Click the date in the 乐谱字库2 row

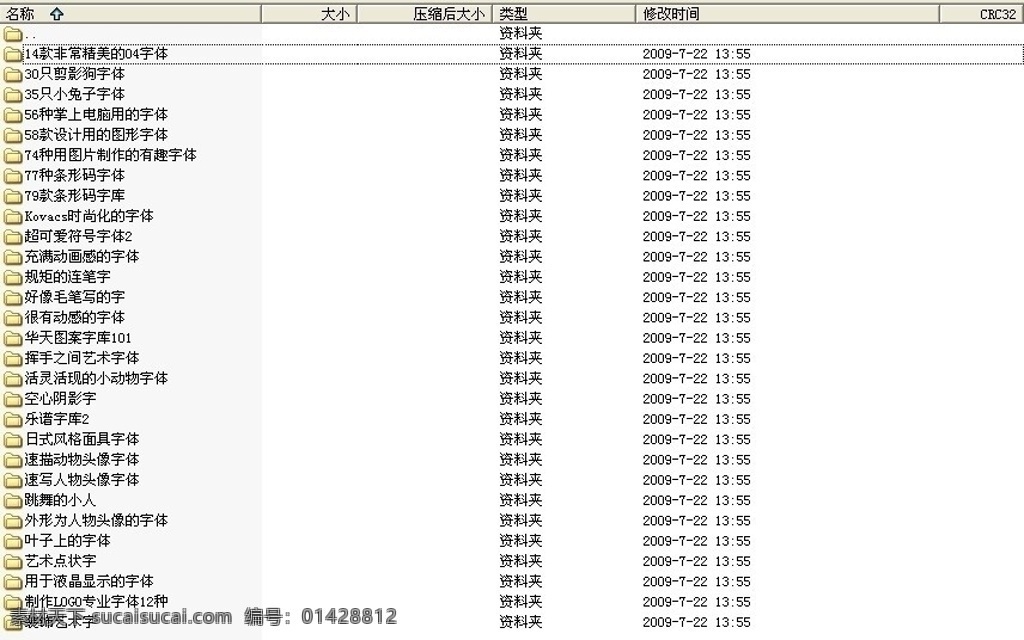tap(696, 419)
